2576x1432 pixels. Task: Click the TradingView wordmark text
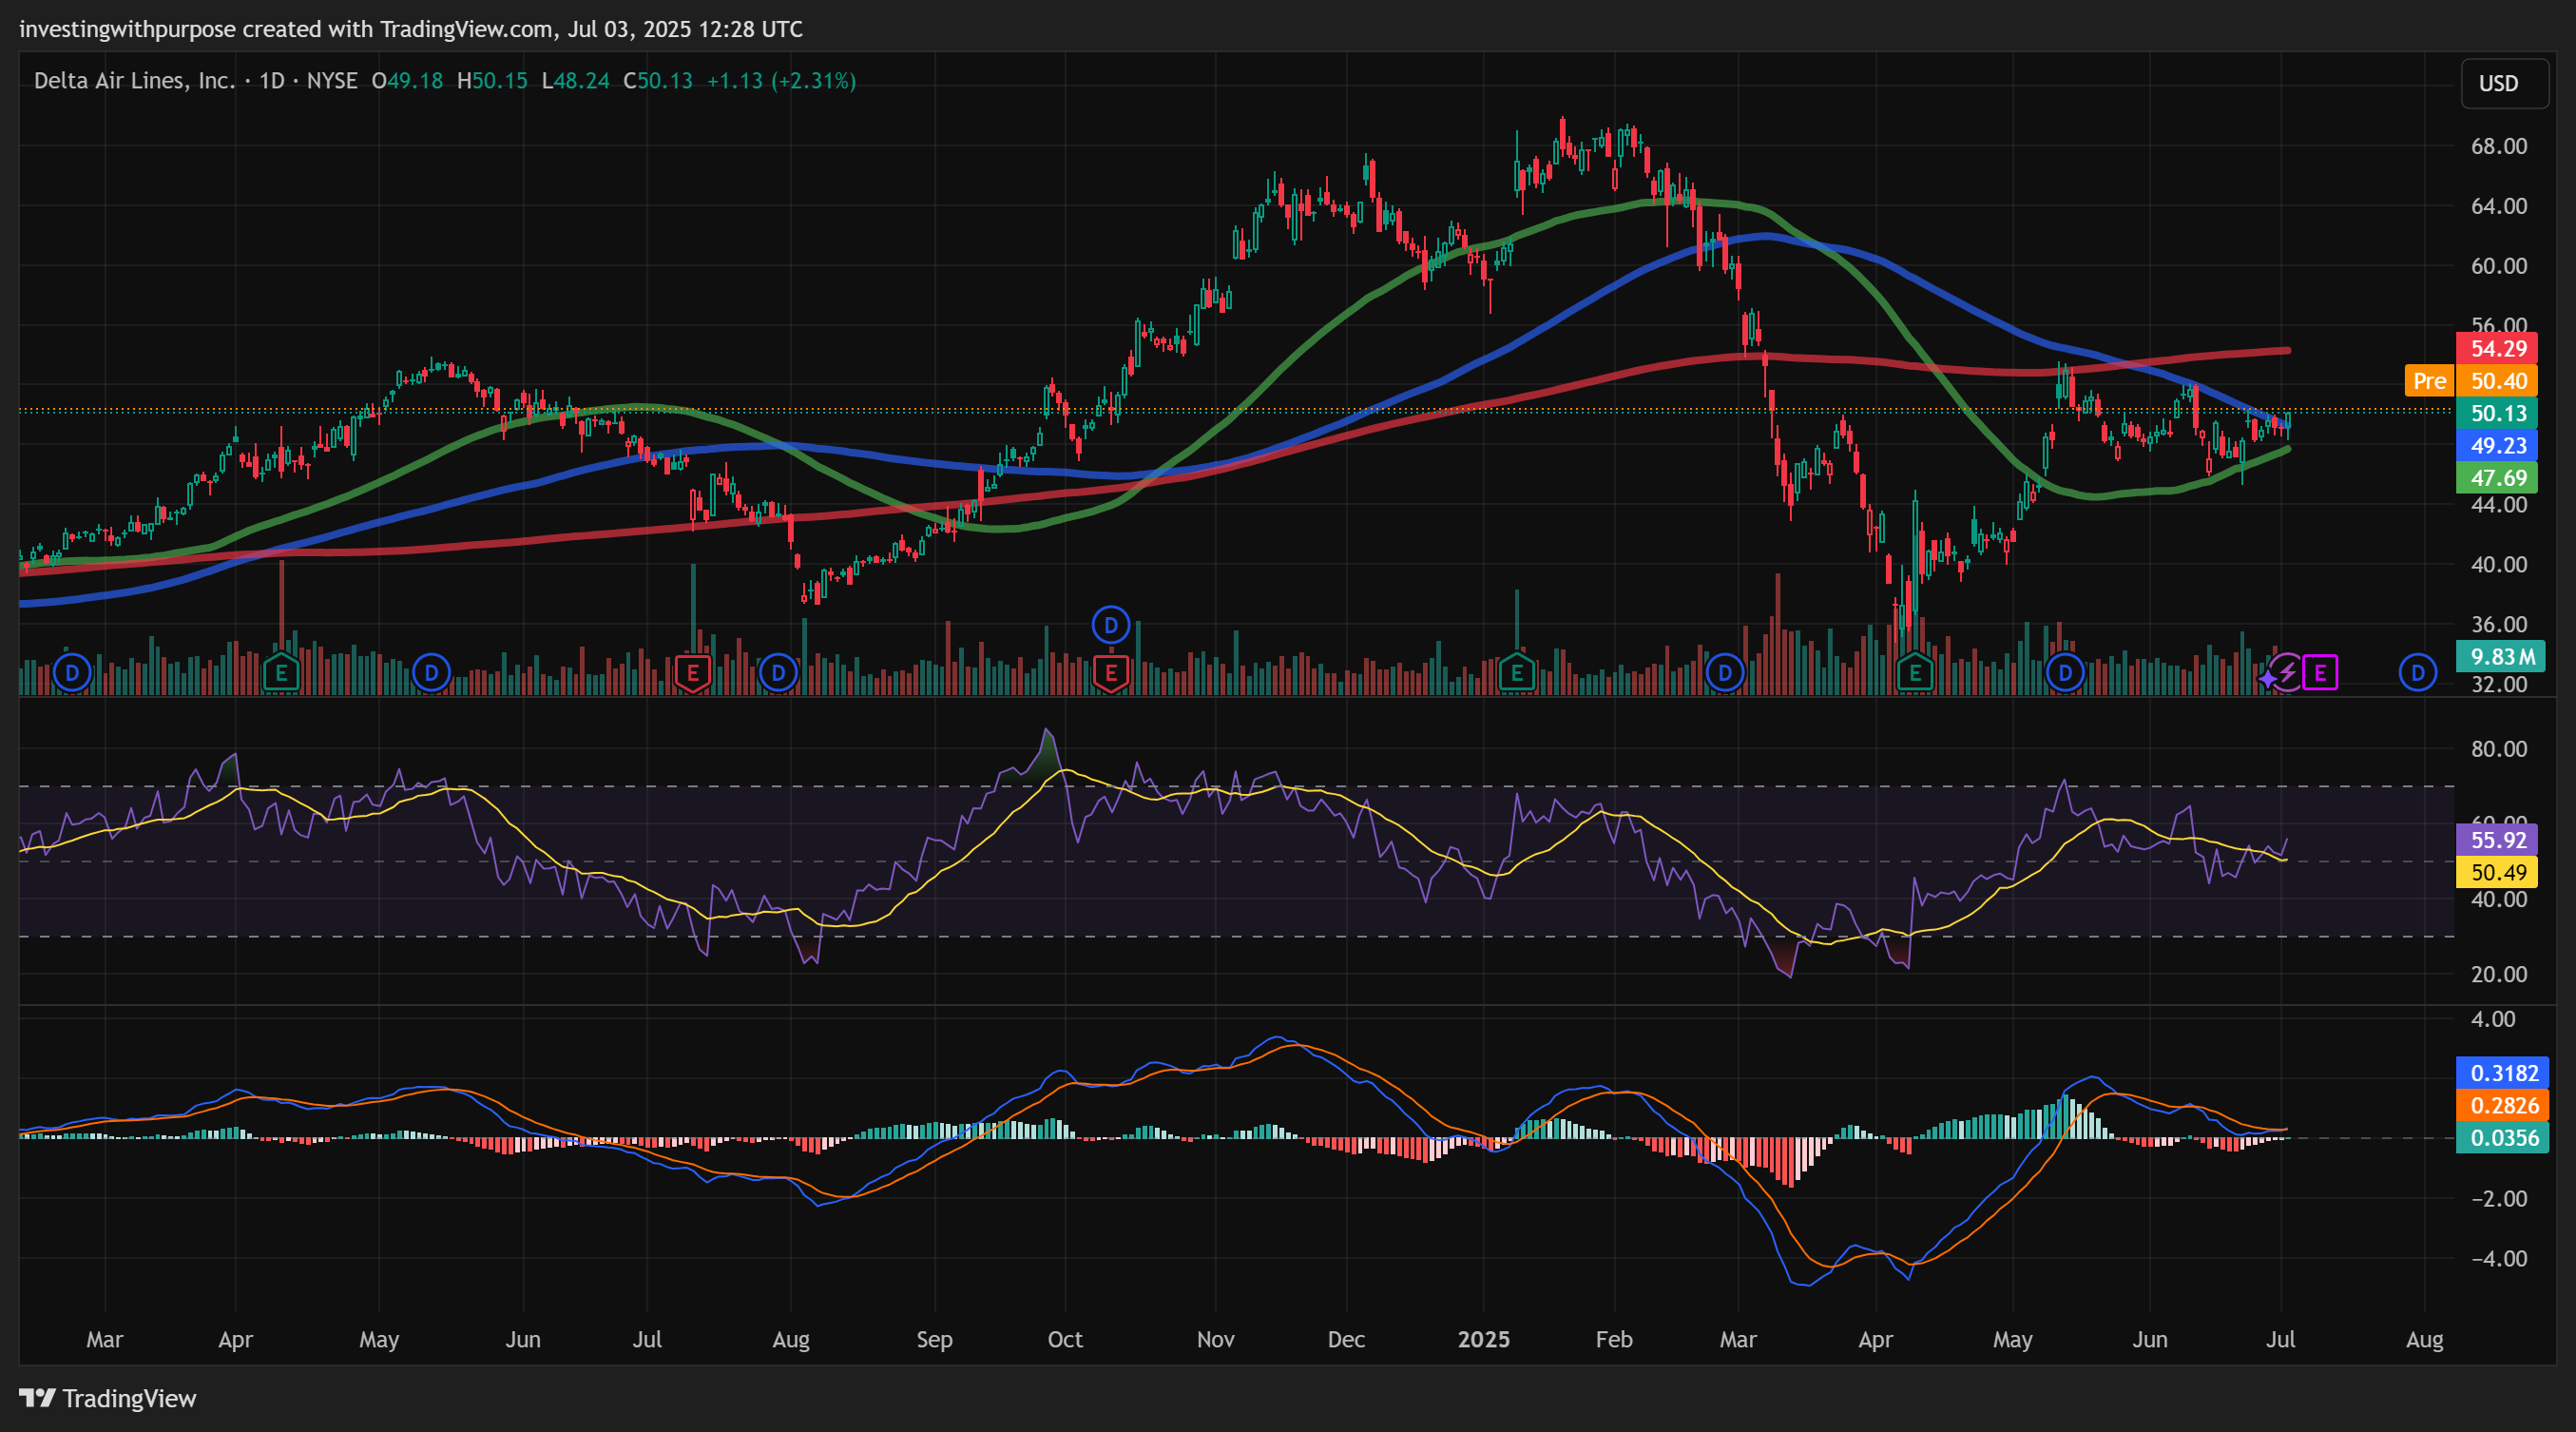[130, 1398]
